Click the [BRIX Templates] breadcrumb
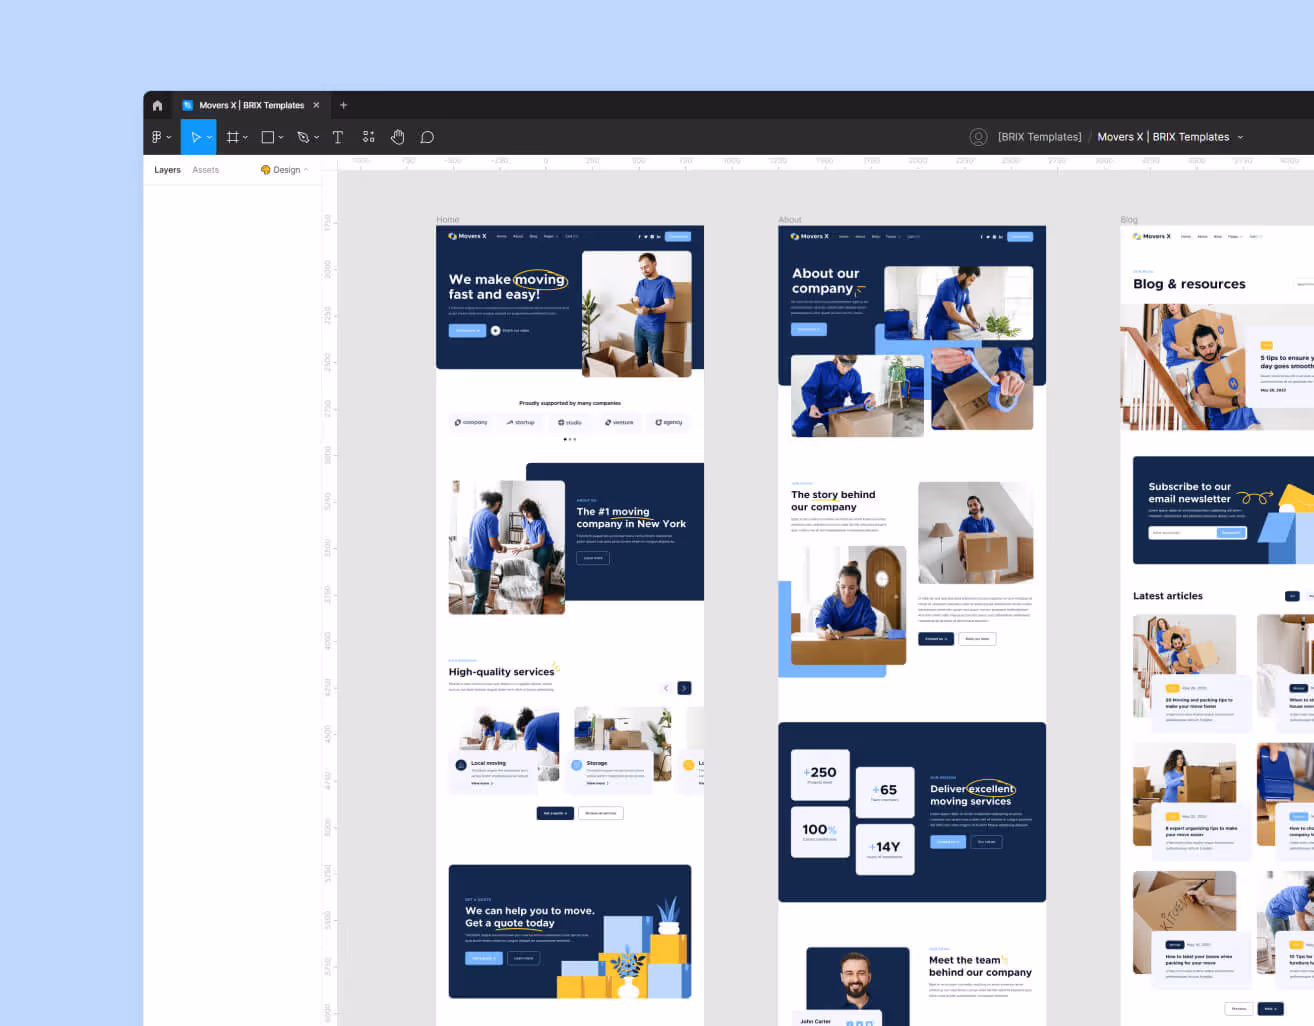Image resolution: width=1314 pixels, height=1026 pixels. (x=1040, y=137)
